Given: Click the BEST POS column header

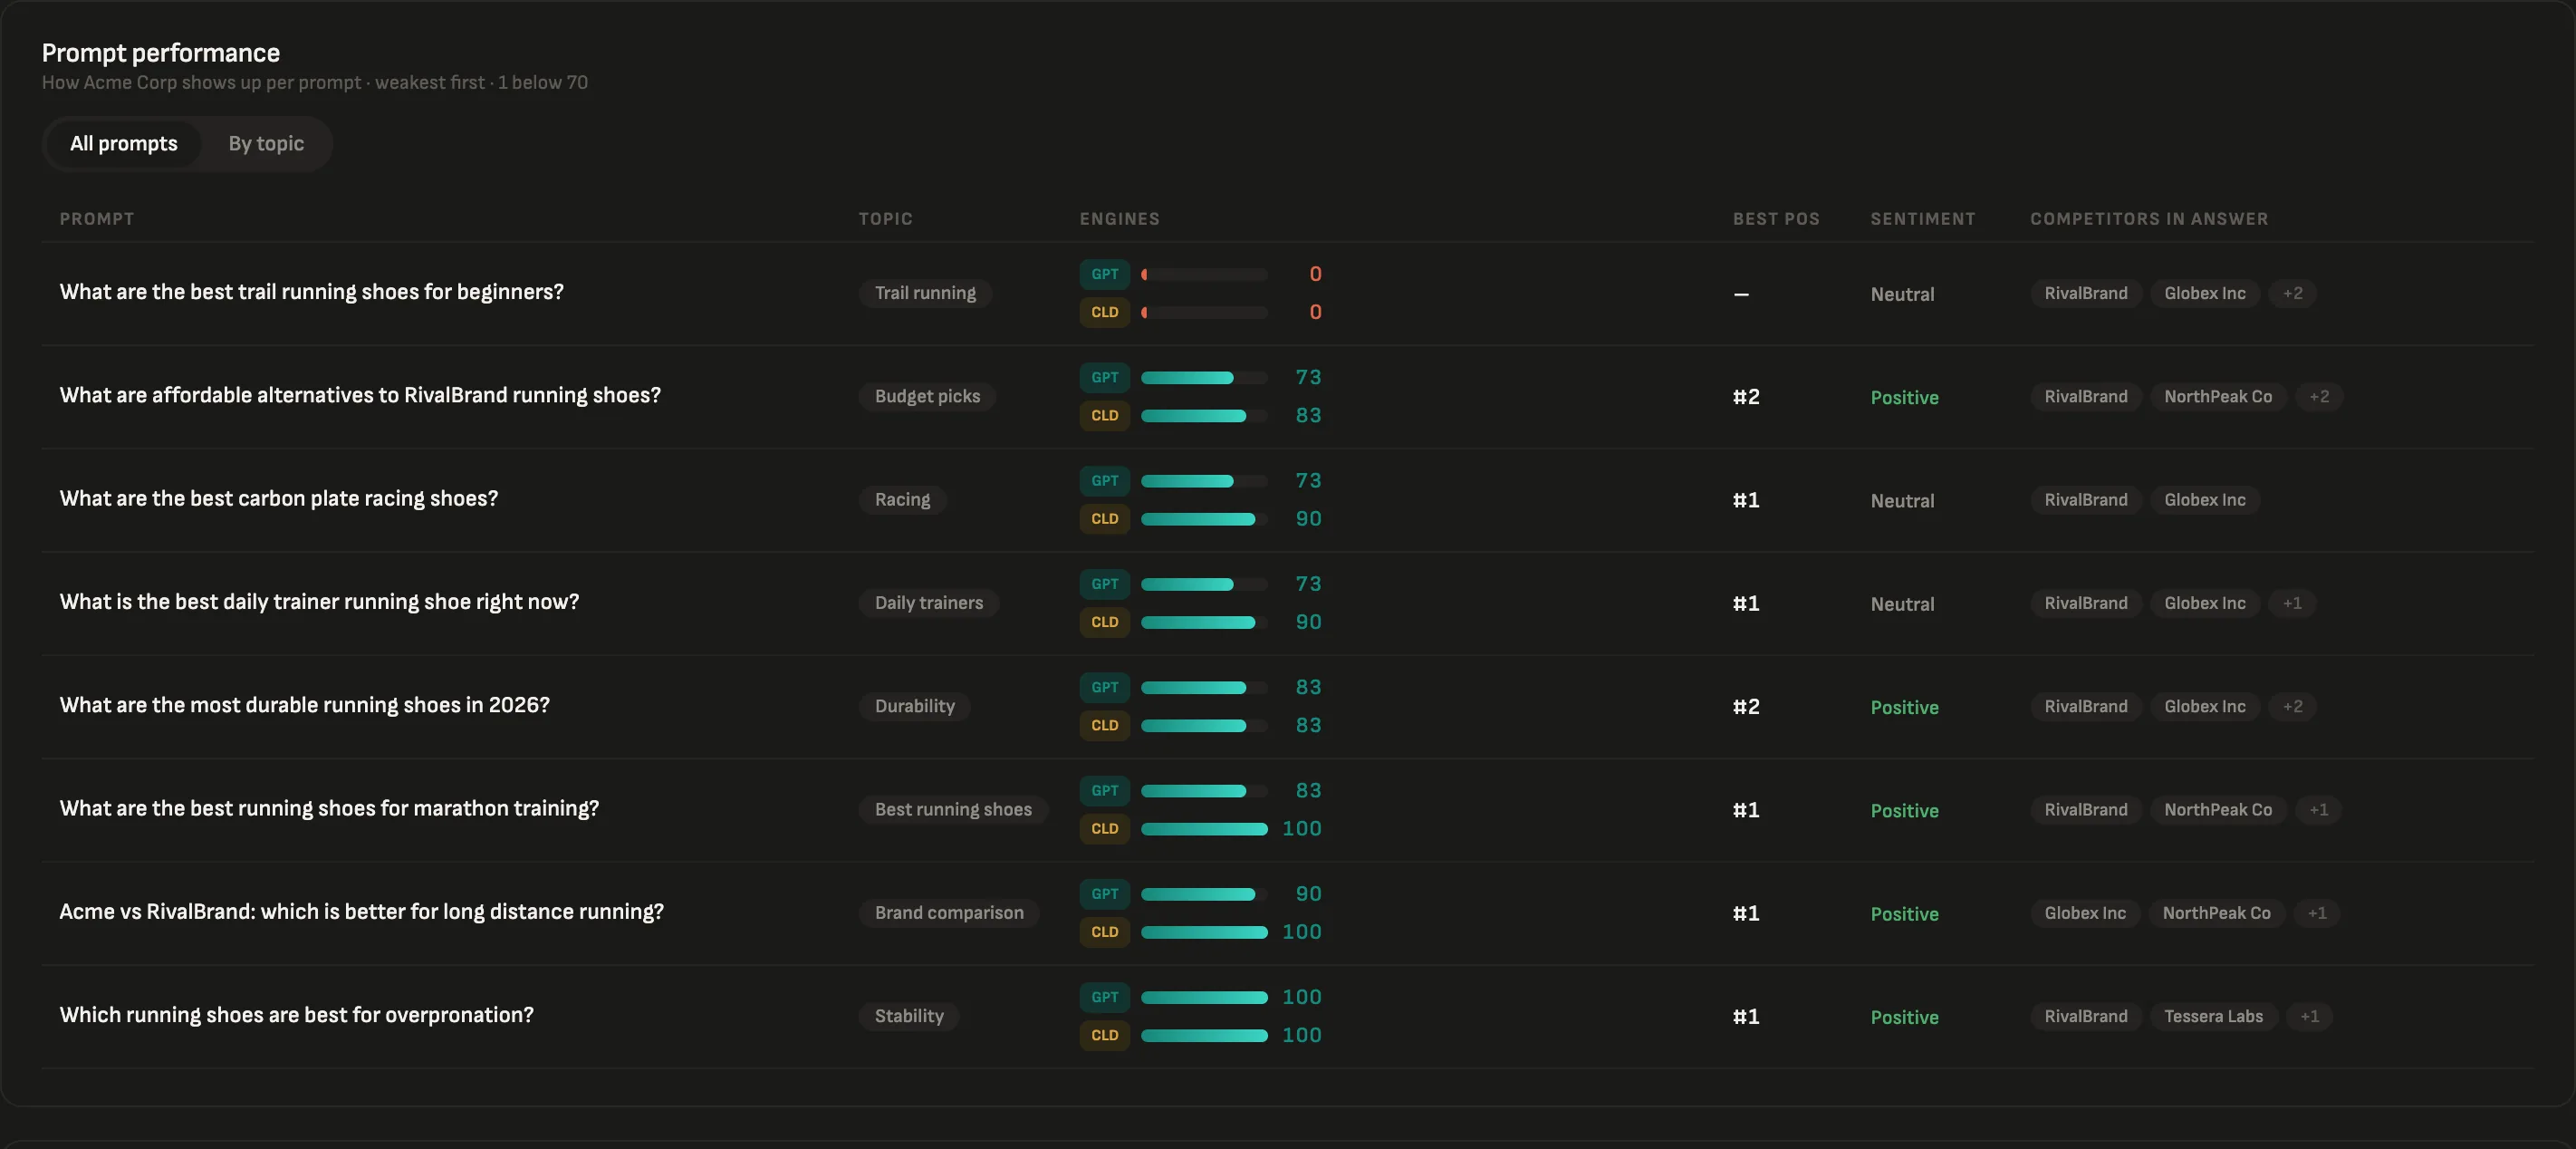Looking at the screenshot, I should (1776, 218).
